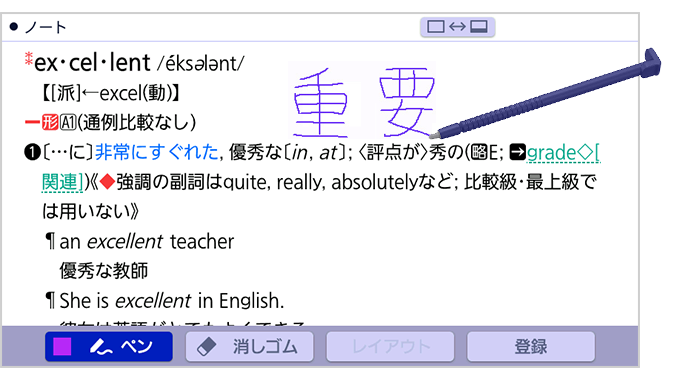Select the ノート header label
Screen dimensions: 682x368
[x=45, y=27]
